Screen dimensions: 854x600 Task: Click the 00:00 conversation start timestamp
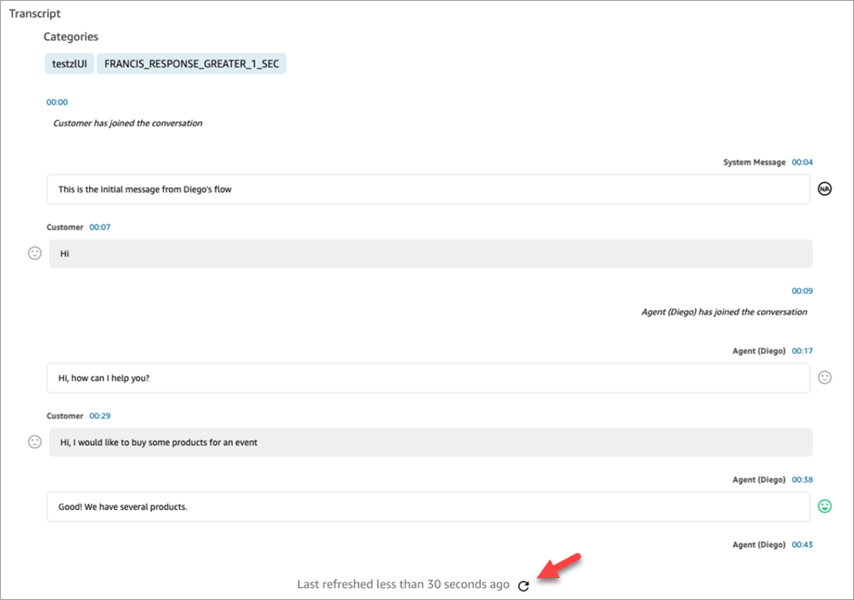[x=57, y=101]
